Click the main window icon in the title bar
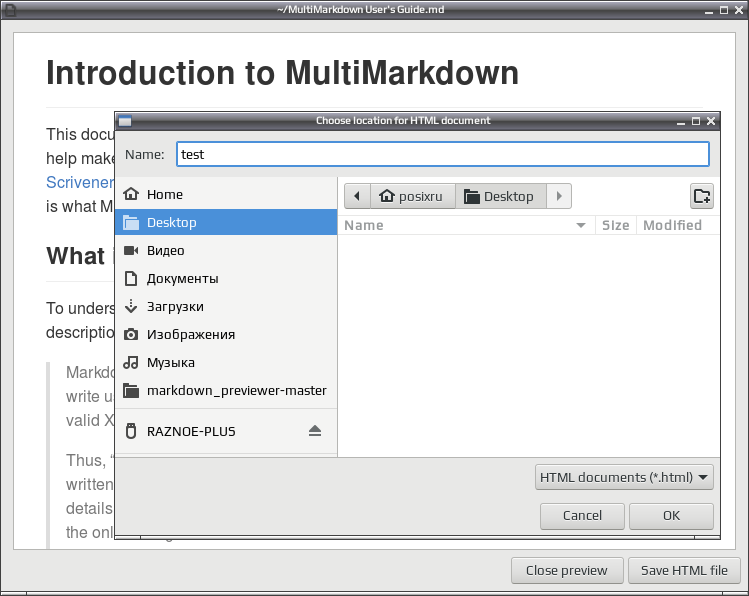 click(x=10, y=10)
